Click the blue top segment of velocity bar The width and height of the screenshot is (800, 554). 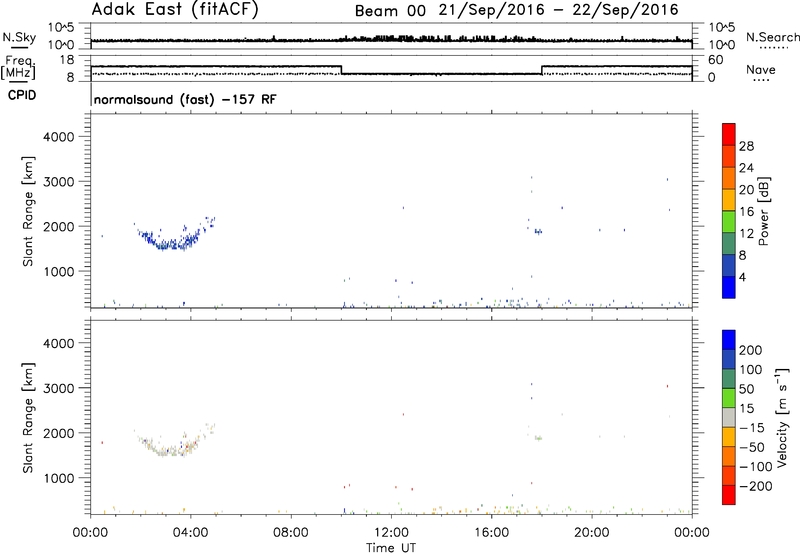tap(729, 340)
